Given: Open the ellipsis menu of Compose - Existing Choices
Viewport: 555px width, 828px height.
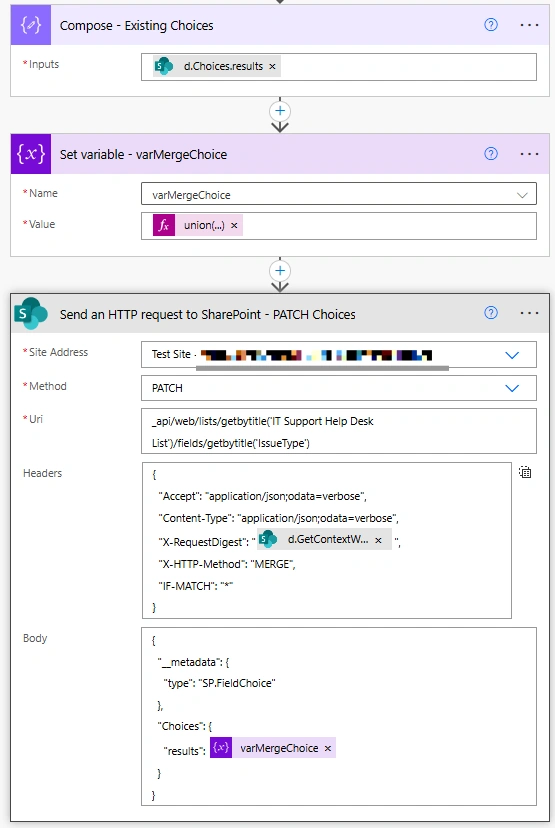Looking at the screenshot, I should pyautogui.click(x=529, y=25).
